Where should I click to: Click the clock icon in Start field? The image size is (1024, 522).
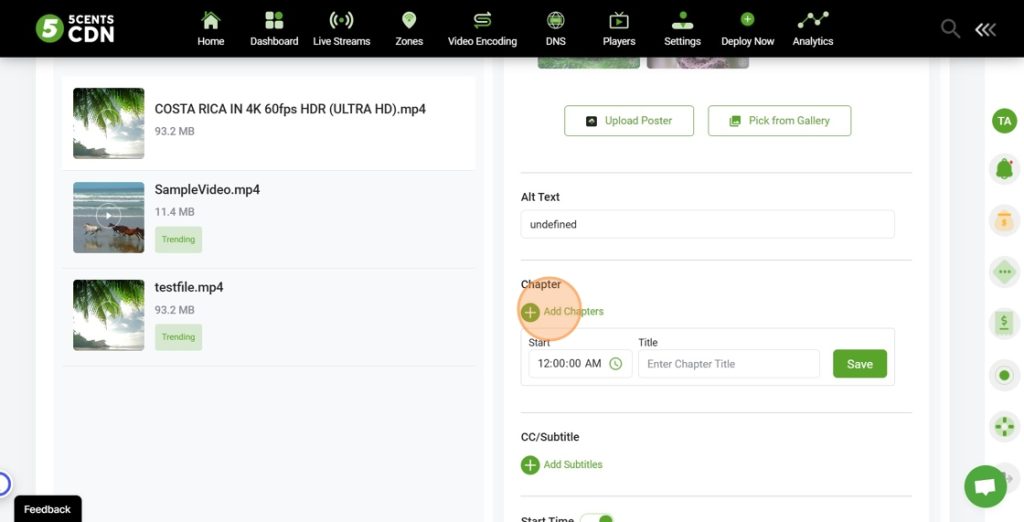(616, 364)
